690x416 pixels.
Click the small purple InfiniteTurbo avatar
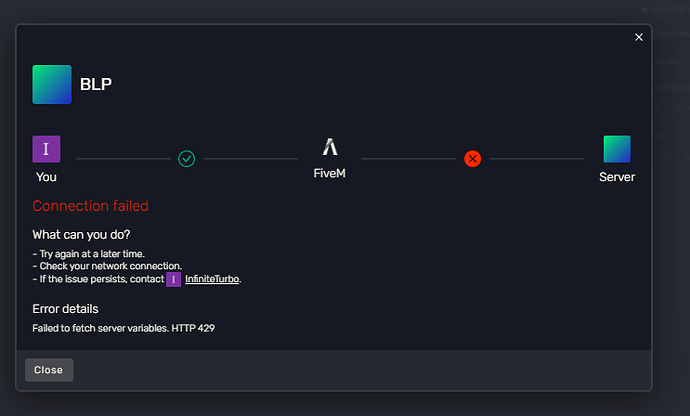[173, 280]
